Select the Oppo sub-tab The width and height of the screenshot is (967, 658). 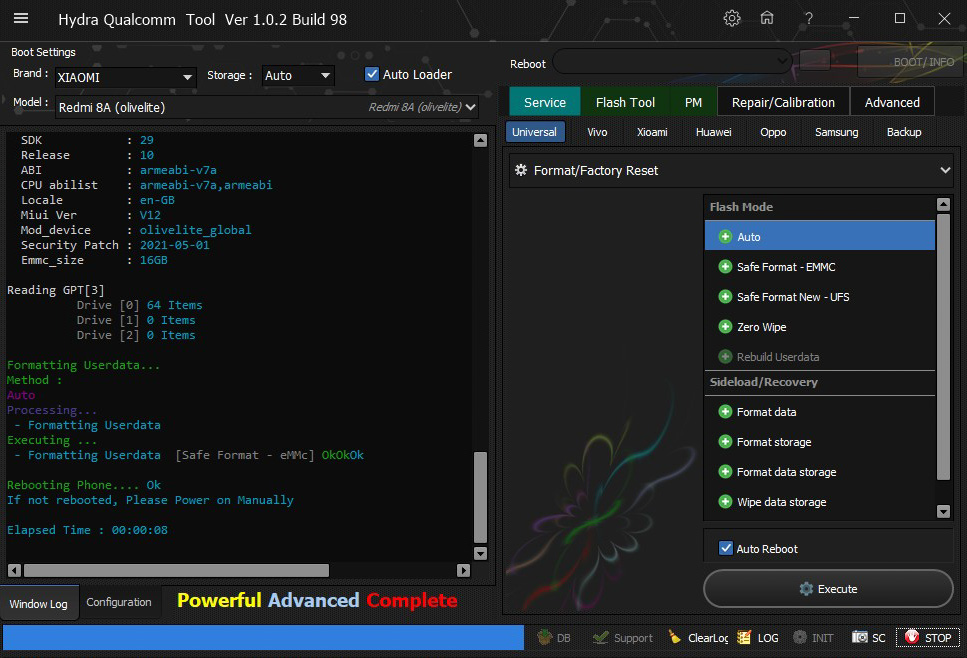coord(773,132)
